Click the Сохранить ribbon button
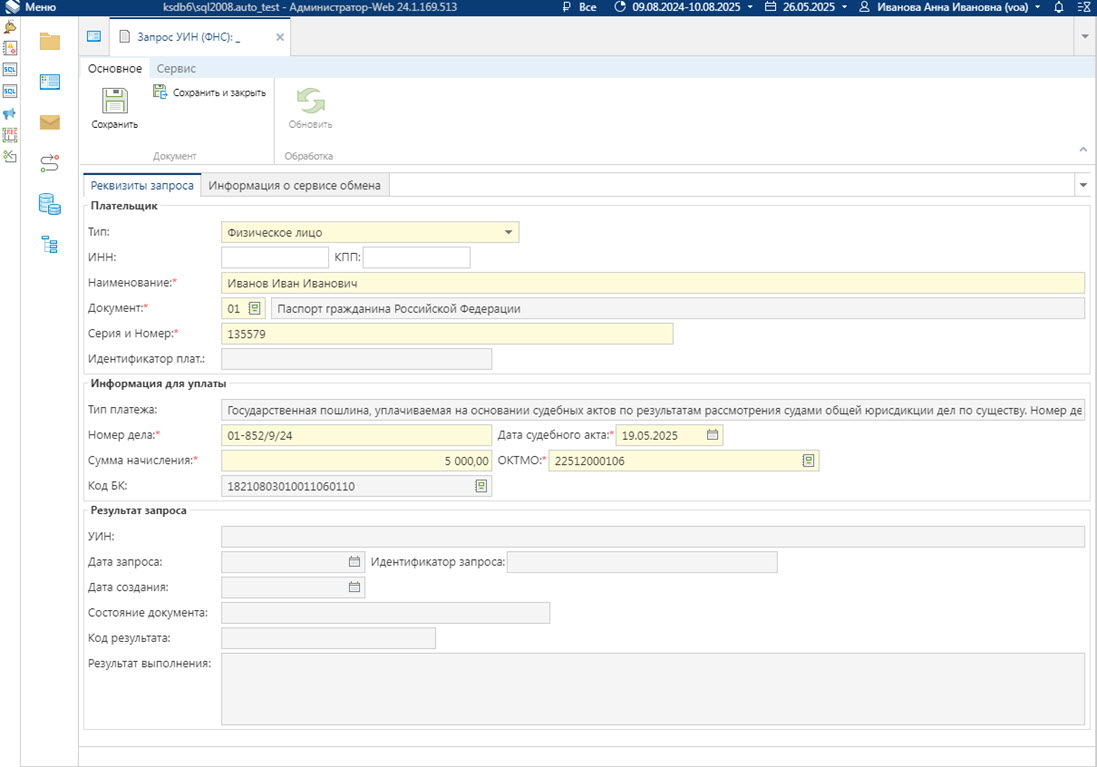Viewport: 1097px width, 767px height. pyautogui.click(x=115, y=108)
